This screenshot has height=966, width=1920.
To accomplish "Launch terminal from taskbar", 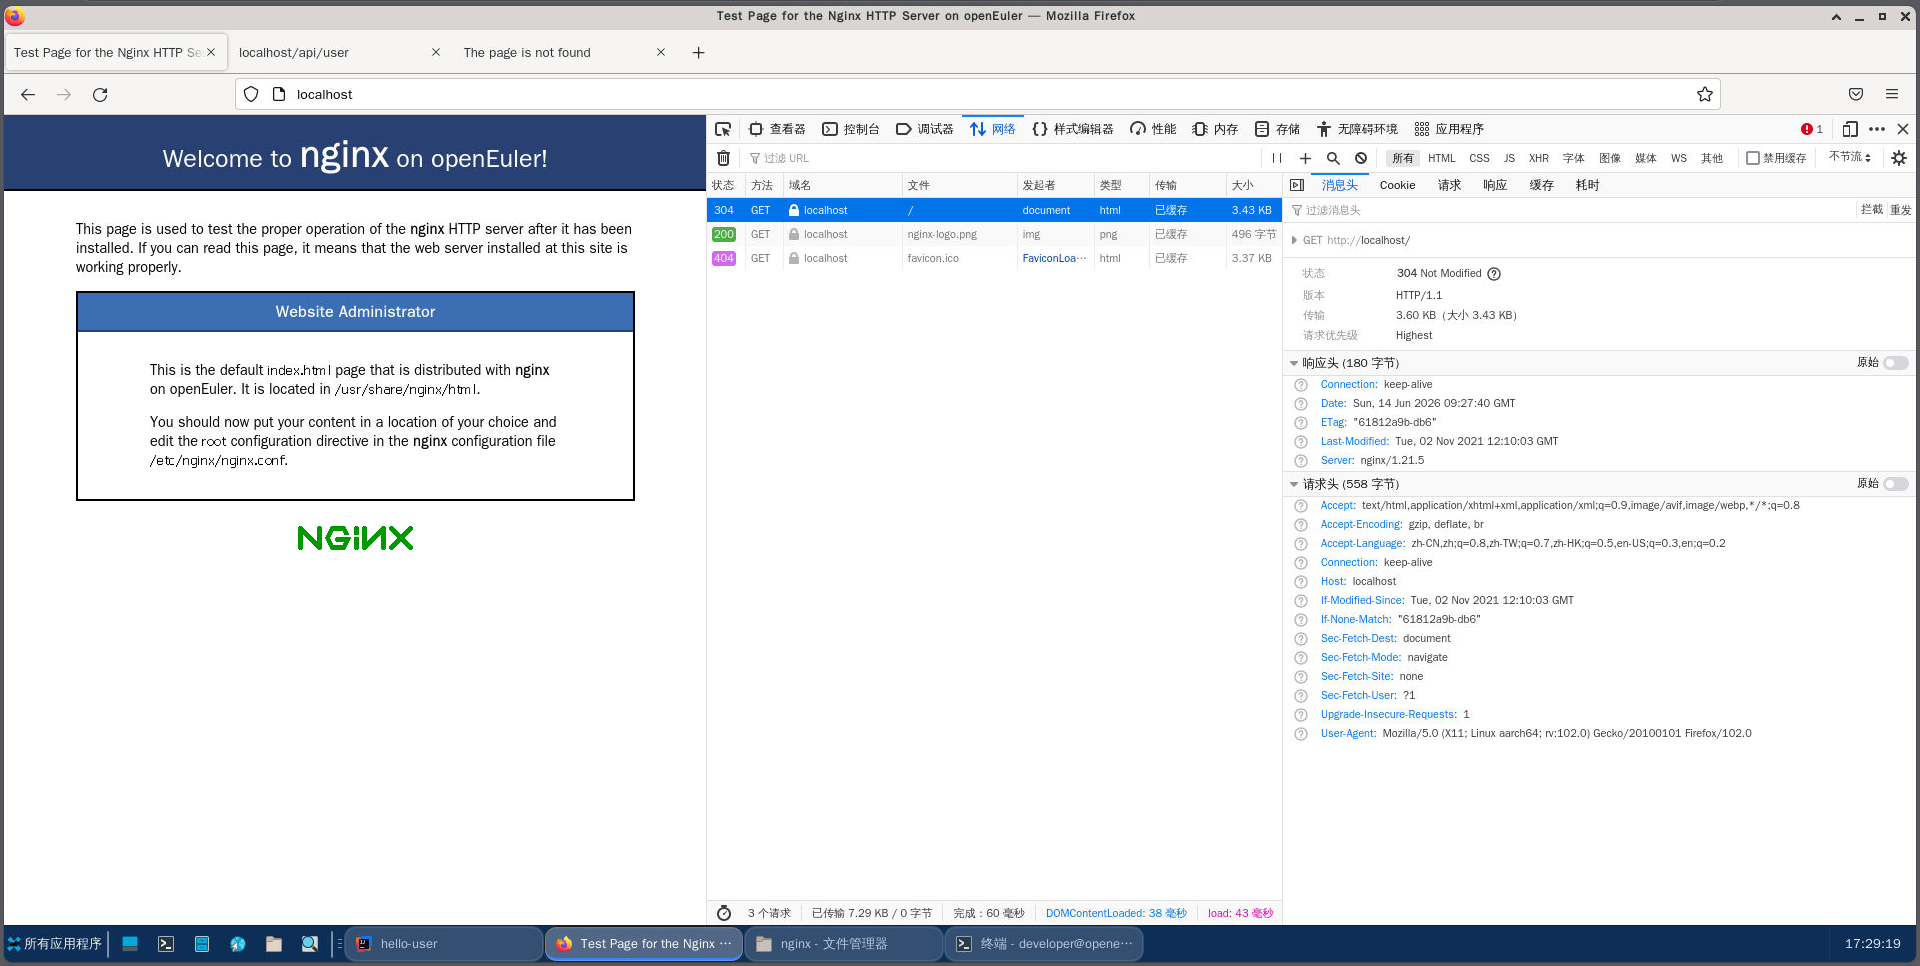I will click(166, 944).
